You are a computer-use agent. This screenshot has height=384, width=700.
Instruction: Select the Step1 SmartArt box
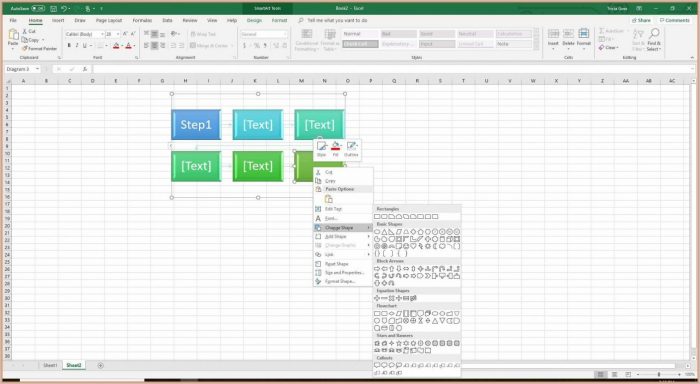tap(196, 125)
